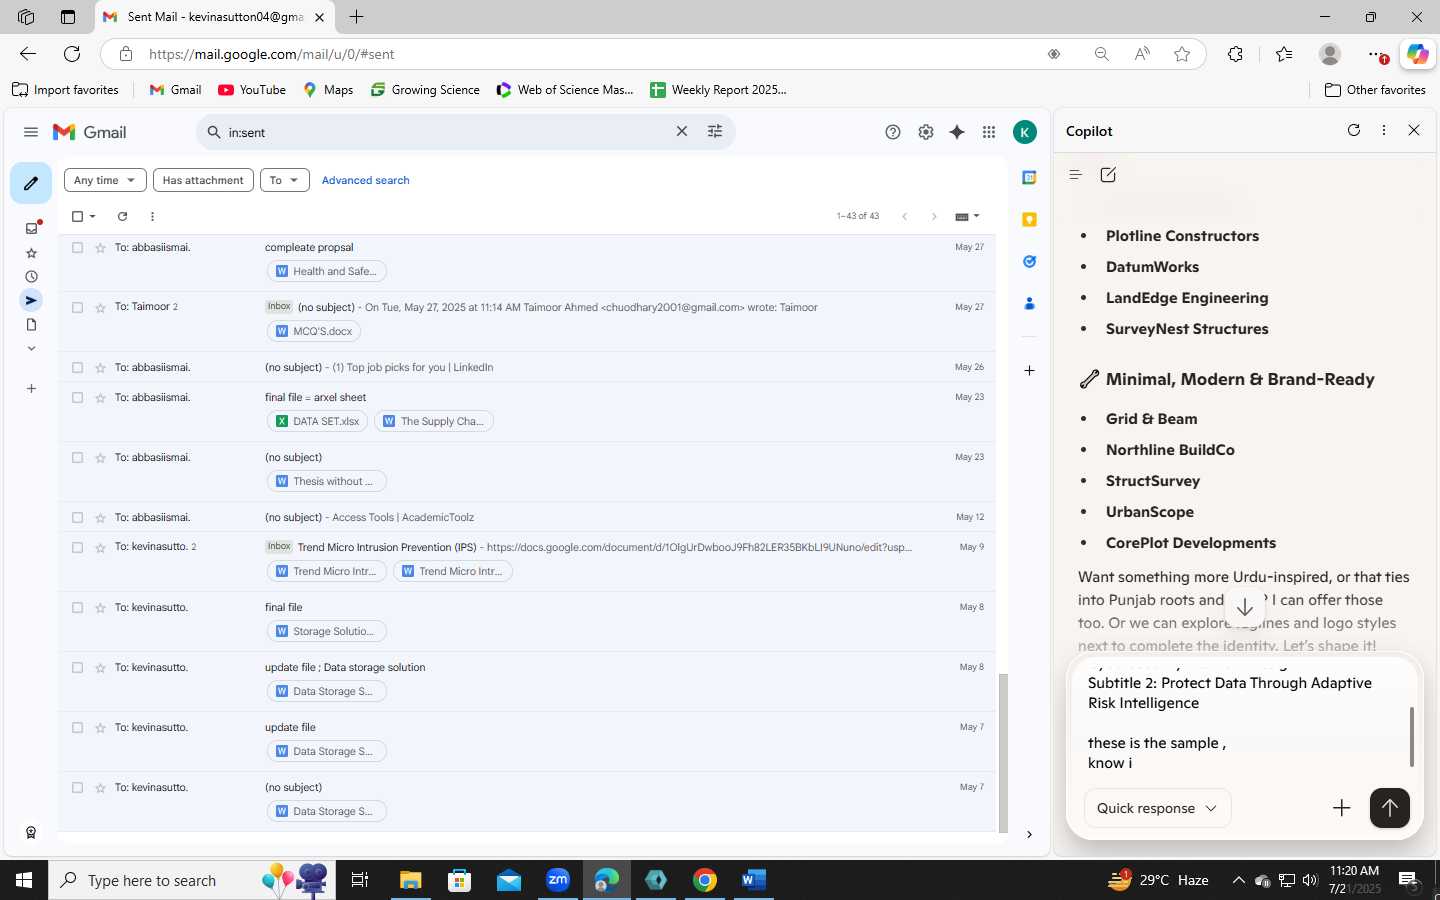
Task: Create new label plus icon in Gmail sidebar
Action: (x=31, y=388)
